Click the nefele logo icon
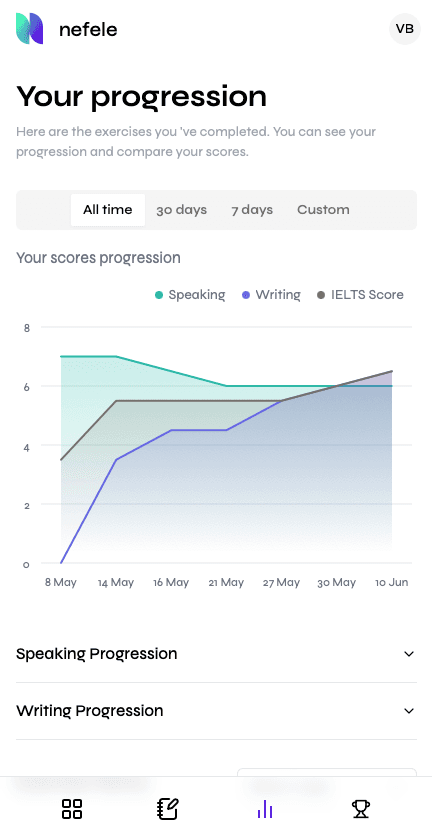432x840 pixels. pyautogui.click(x=29, y=28)
